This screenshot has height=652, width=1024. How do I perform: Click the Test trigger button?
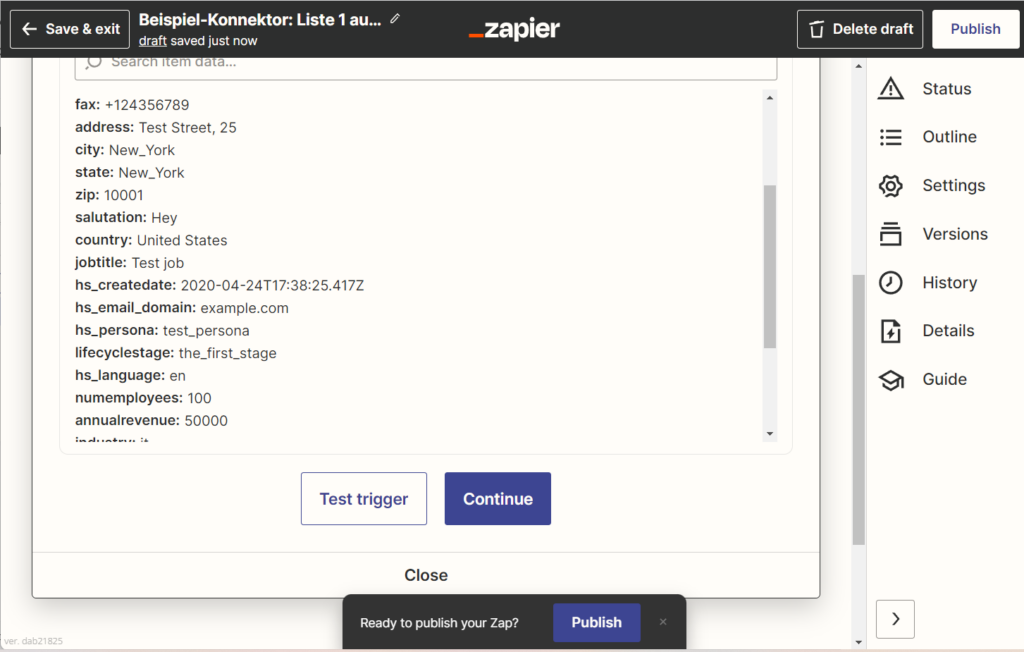(x=364, y=498)
